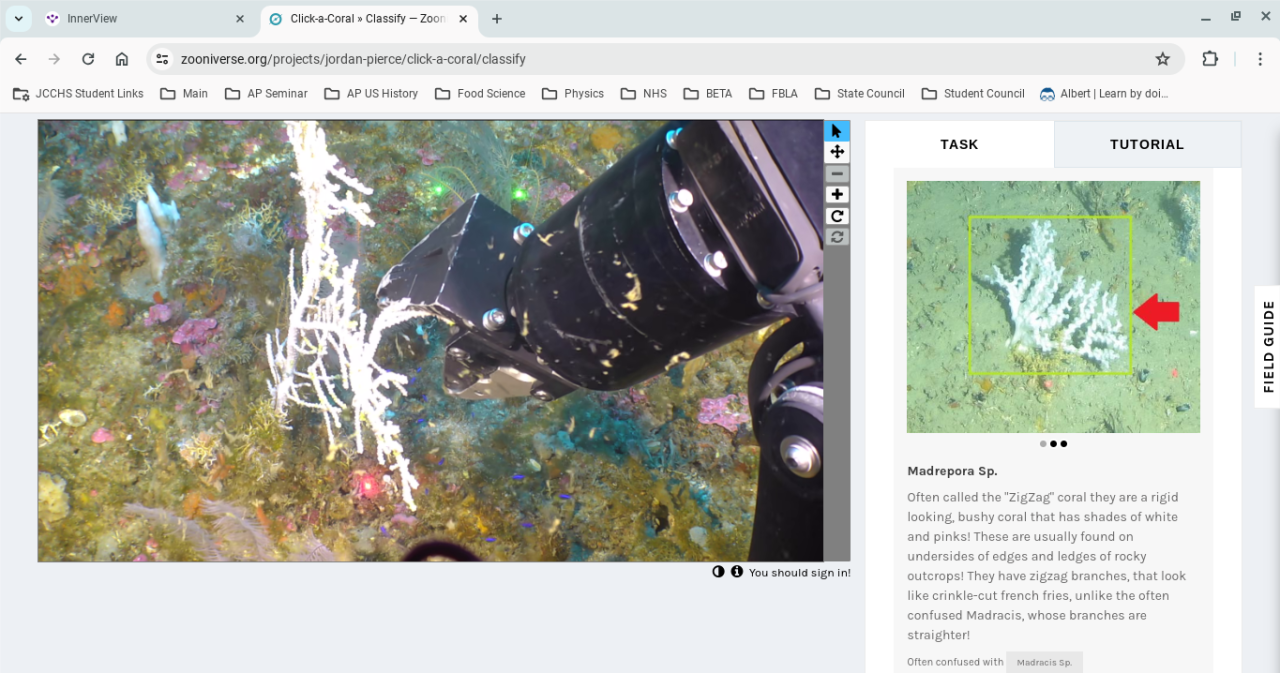Zoom out of the subject image
Viewport: 1280px width, 673px height.
pyautogui.click(x=837, y=174)
